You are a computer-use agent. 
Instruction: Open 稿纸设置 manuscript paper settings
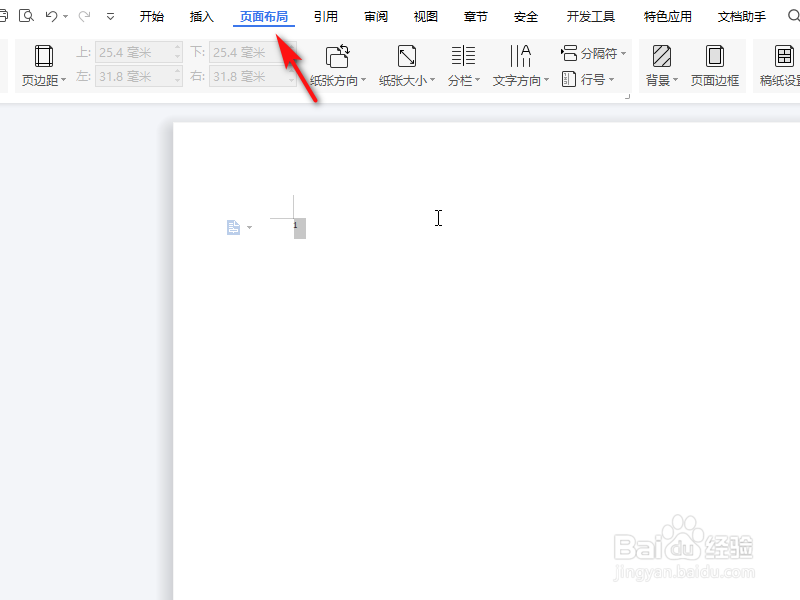click(x=780, y=65)
